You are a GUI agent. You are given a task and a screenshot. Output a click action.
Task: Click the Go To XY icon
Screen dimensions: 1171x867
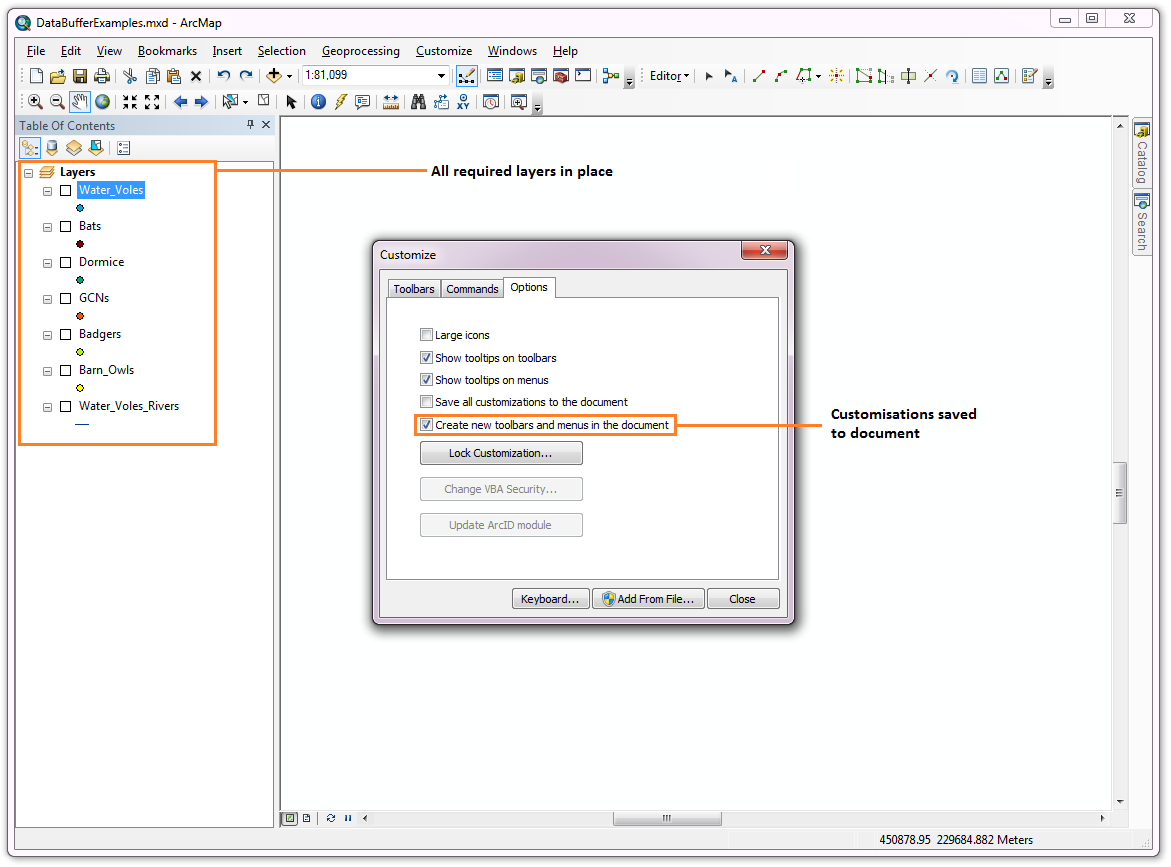[x=463, y=102]
